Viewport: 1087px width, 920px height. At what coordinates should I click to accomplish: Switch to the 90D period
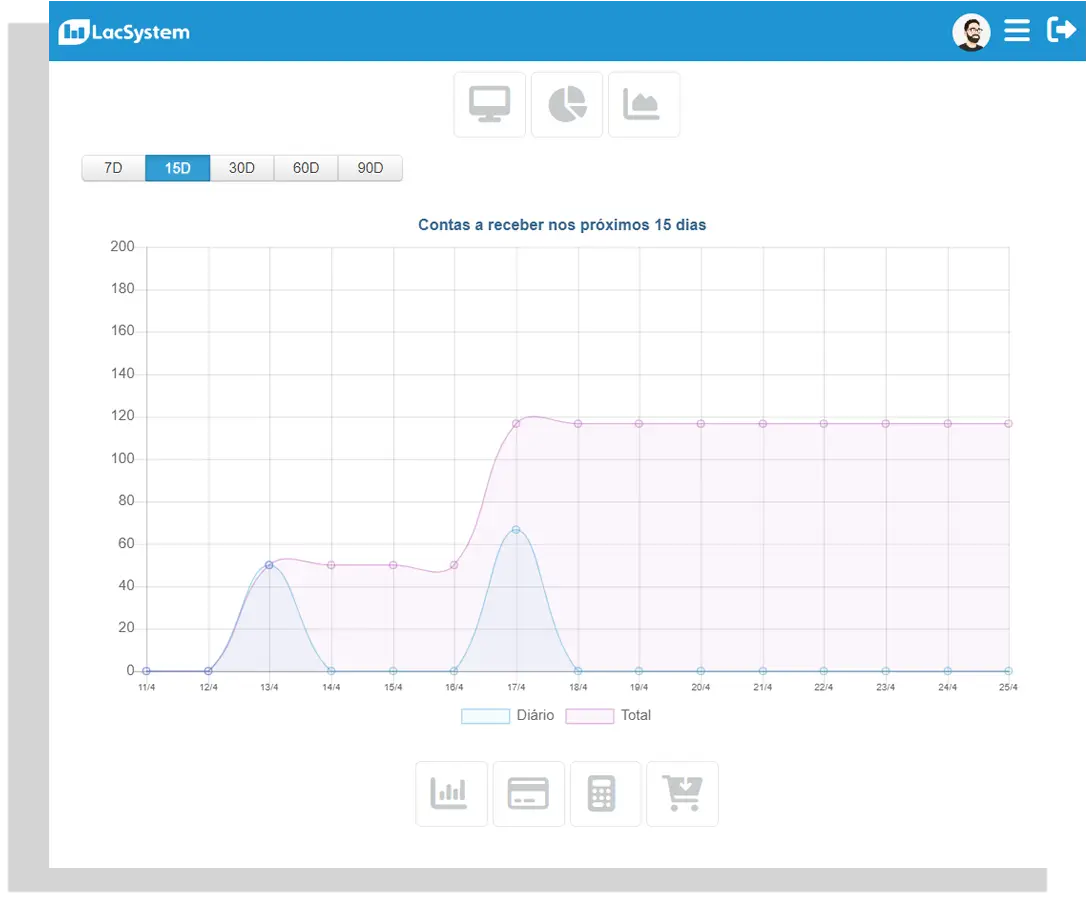tap(370, 168)
